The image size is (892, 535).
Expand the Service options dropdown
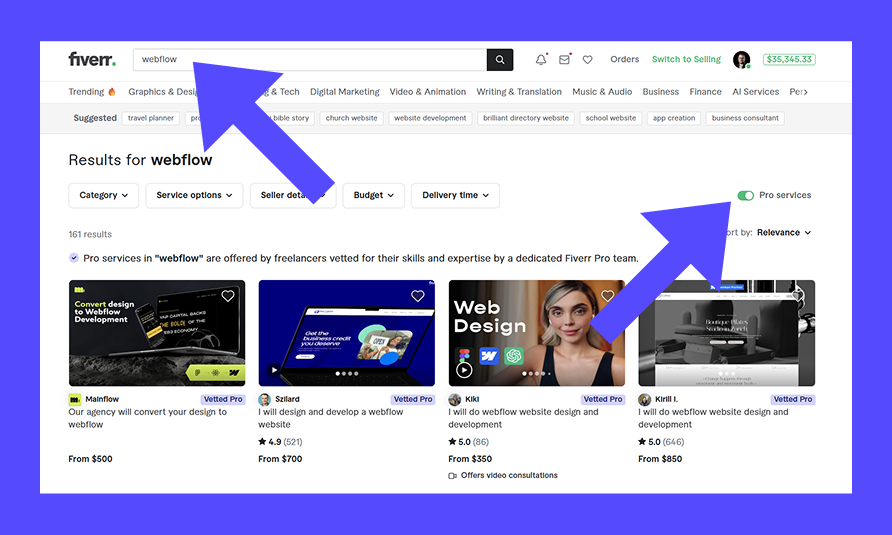(195, 195)
